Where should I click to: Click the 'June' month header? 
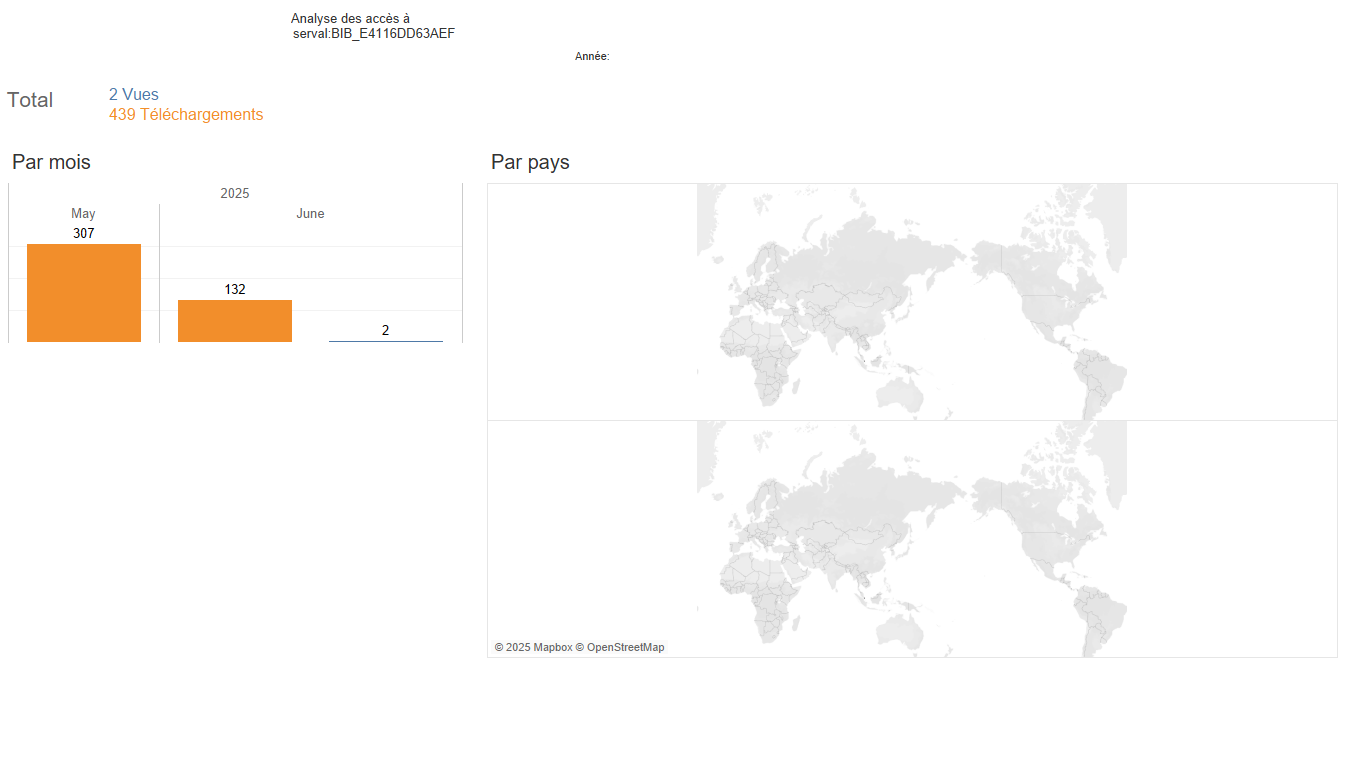point(310,214)
